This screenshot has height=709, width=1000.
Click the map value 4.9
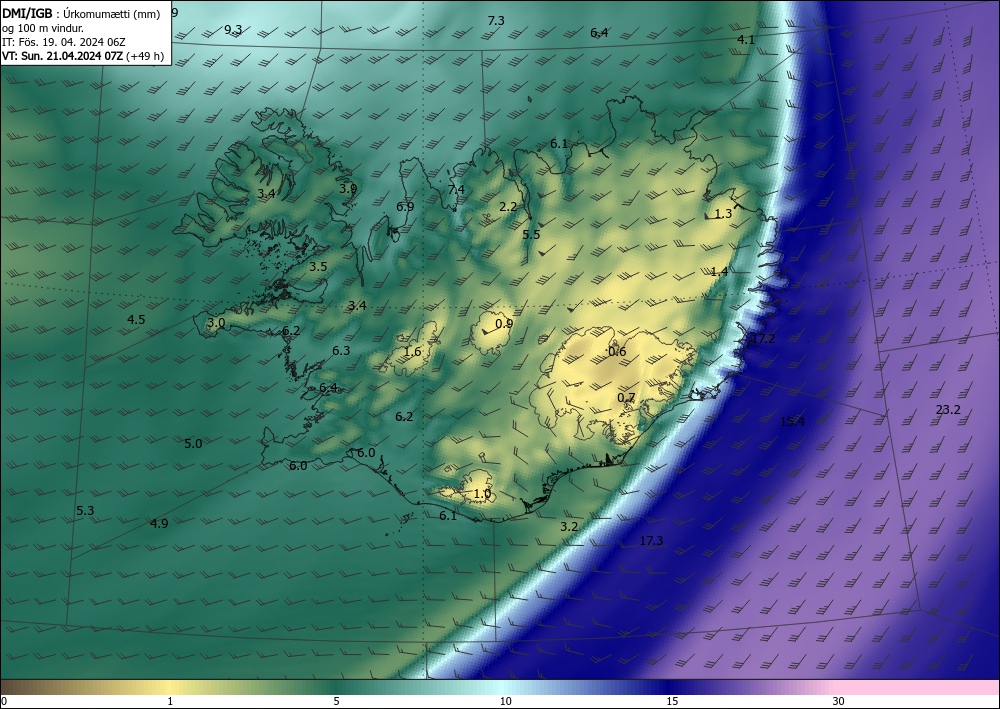pyautogui.click(x=159, y=524)
